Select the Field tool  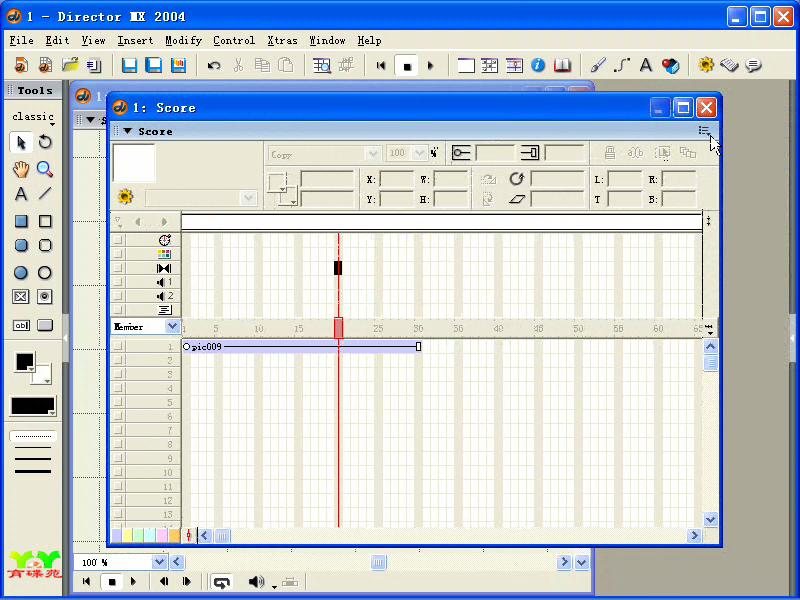click(x=21, y=325)
